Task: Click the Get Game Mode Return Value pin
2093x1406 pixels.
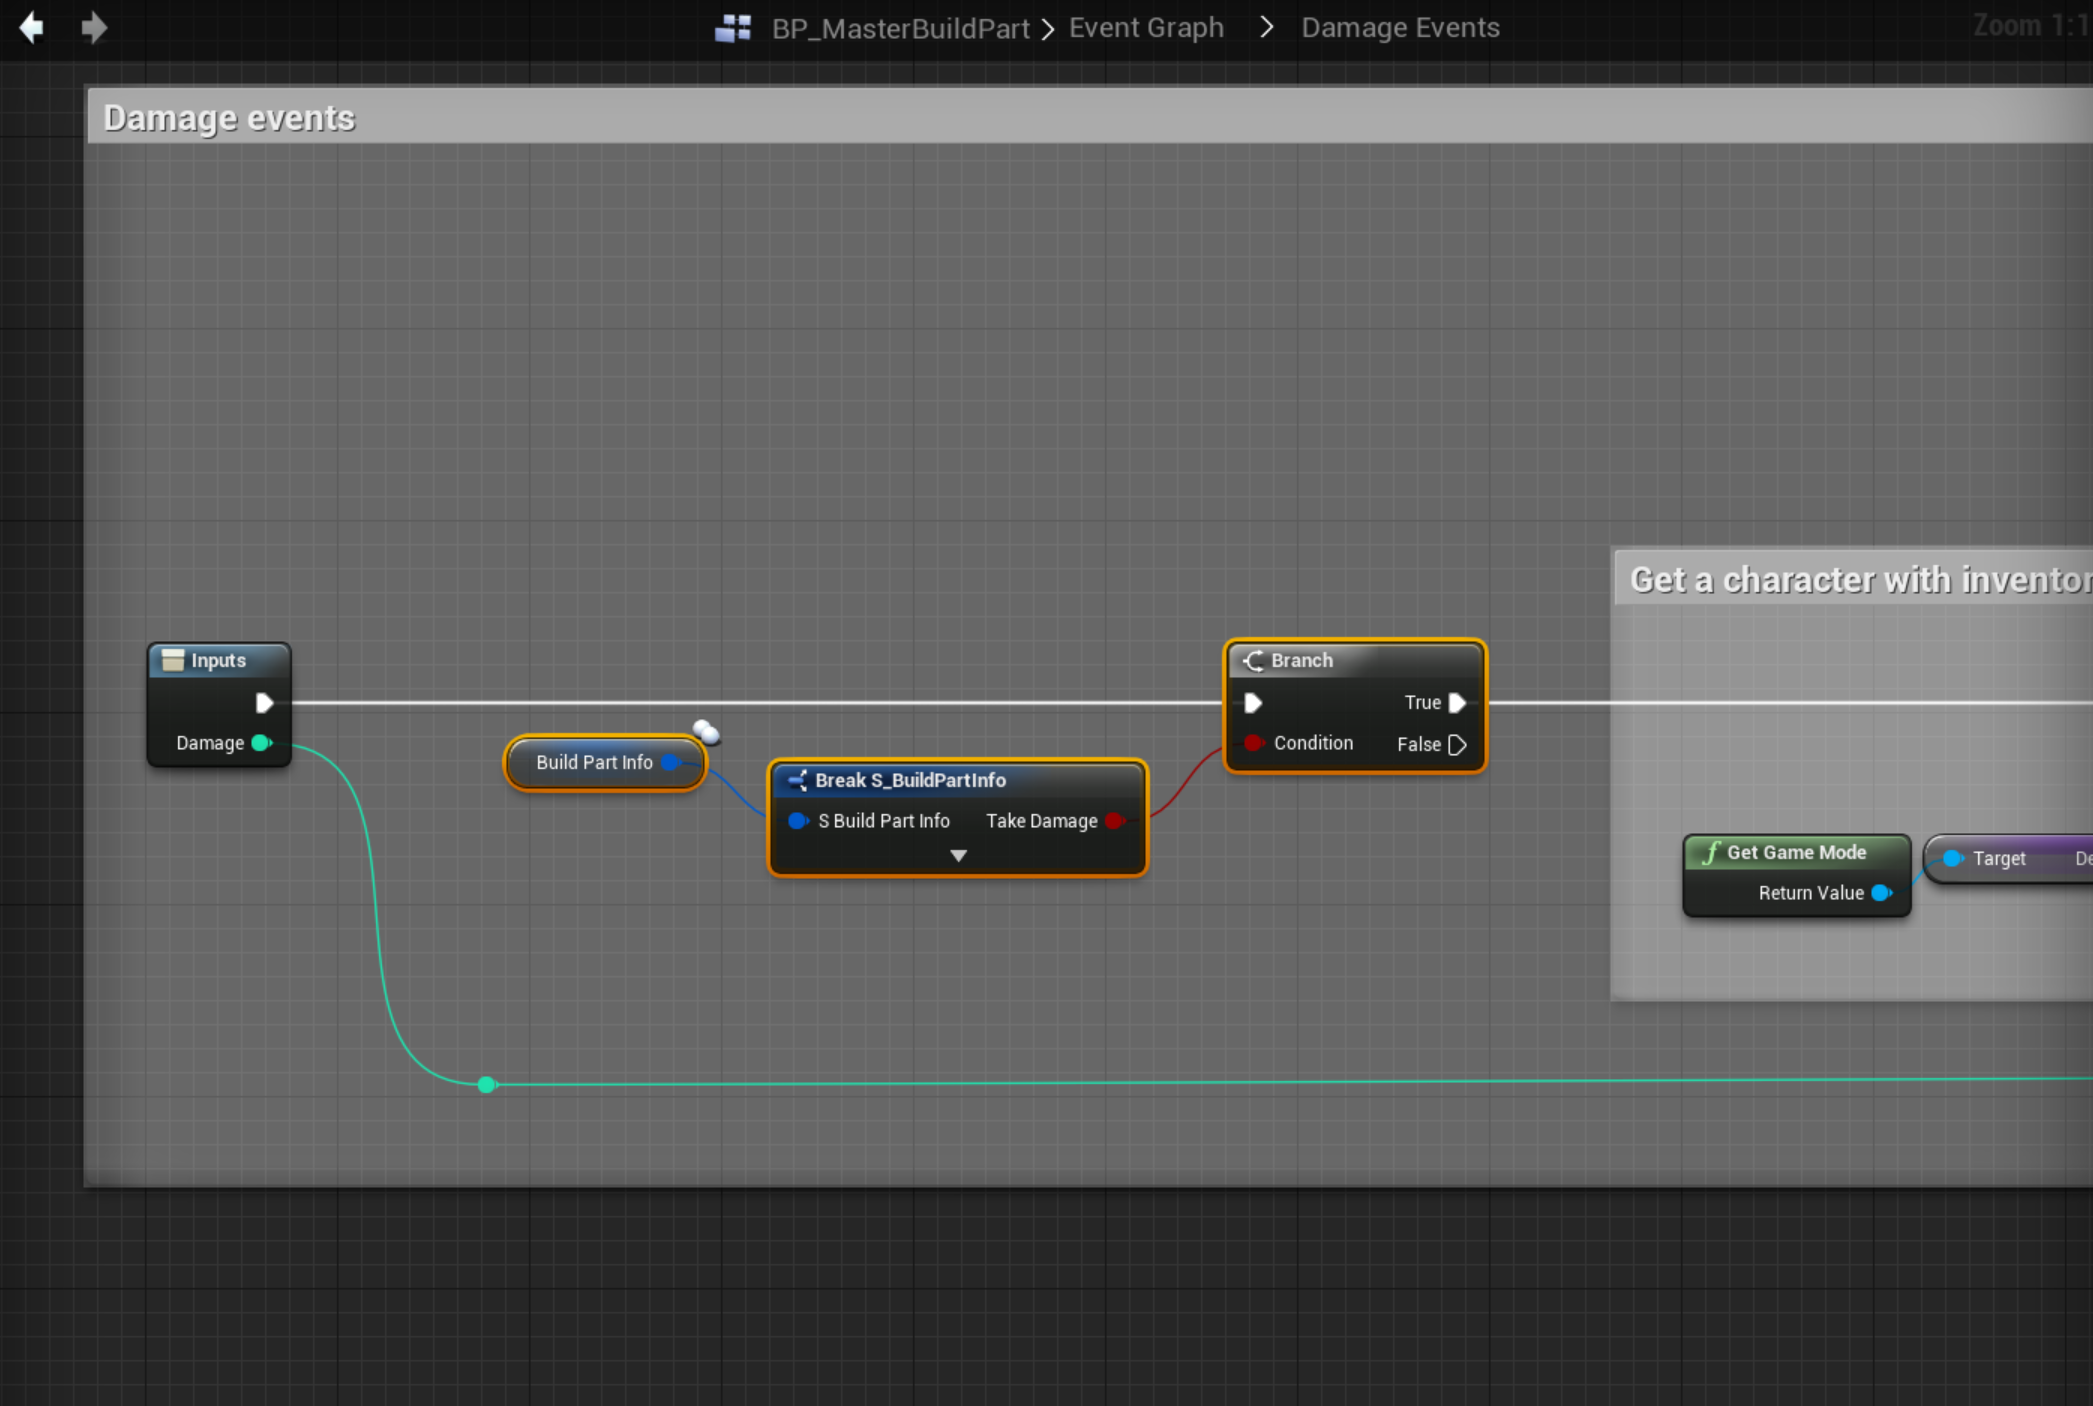Action: pos(1880,893)
